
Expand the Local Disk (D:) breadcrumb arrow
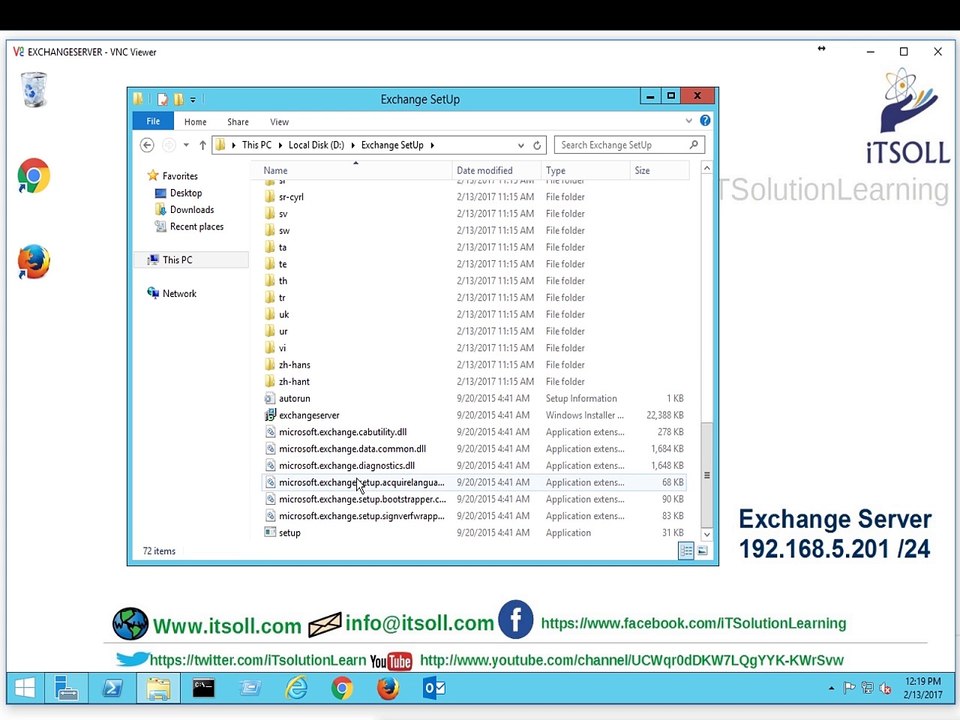click(x=353, y=145)
